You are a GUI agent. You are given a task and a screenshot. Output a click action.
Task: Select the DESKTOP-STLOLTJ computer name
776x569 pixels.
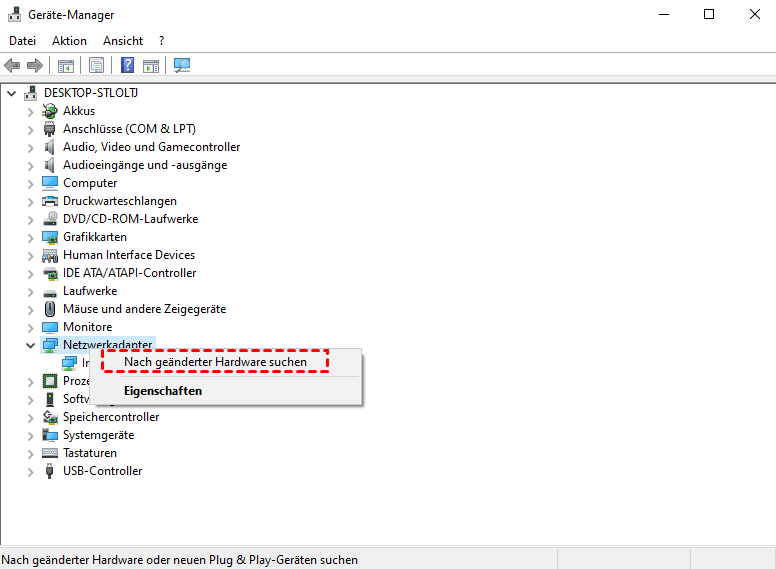(x=91, y=93)
